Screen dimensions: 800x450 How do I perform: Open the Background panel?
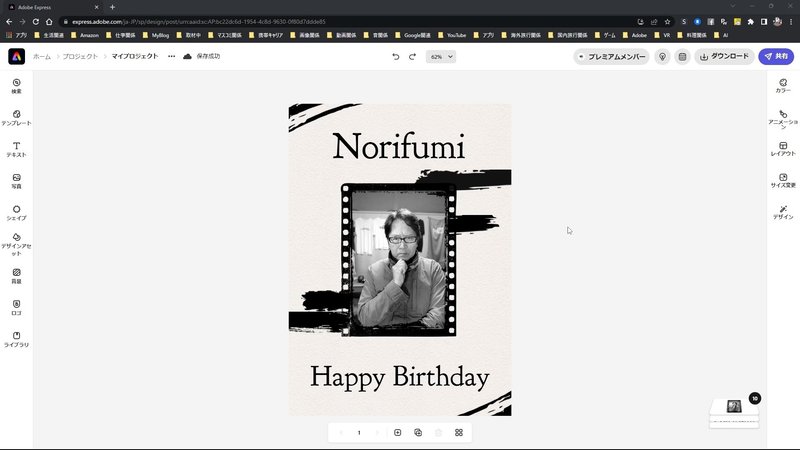(x=16, y=276)
